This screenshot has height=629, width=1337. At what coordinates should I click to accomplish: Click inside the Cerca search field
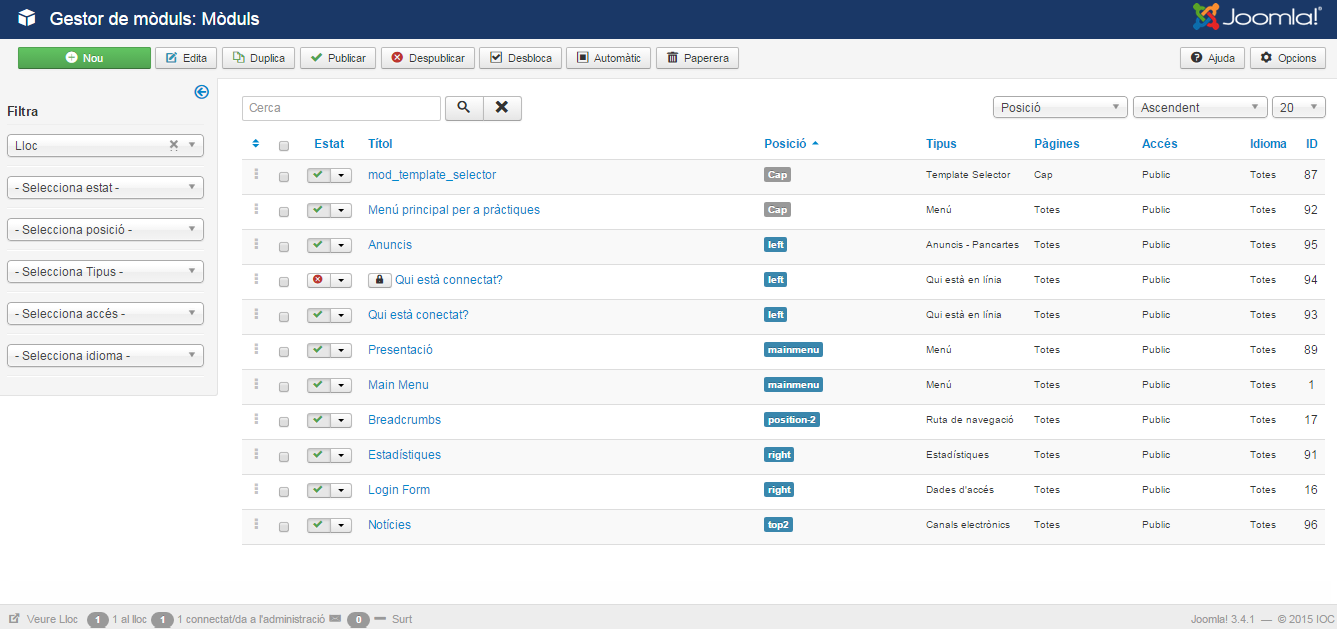click(x=341, y=108)
